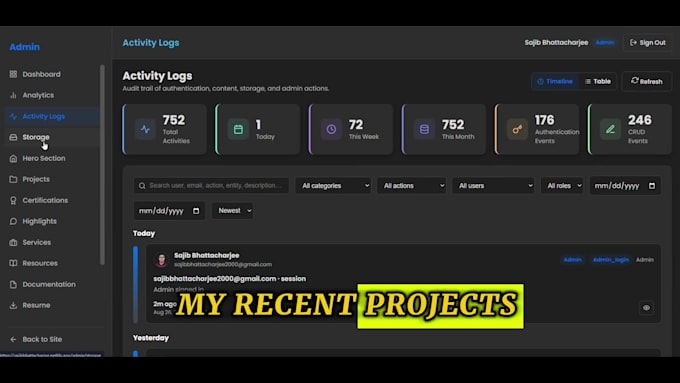Open the All categories dropdown

coord(333,186)
